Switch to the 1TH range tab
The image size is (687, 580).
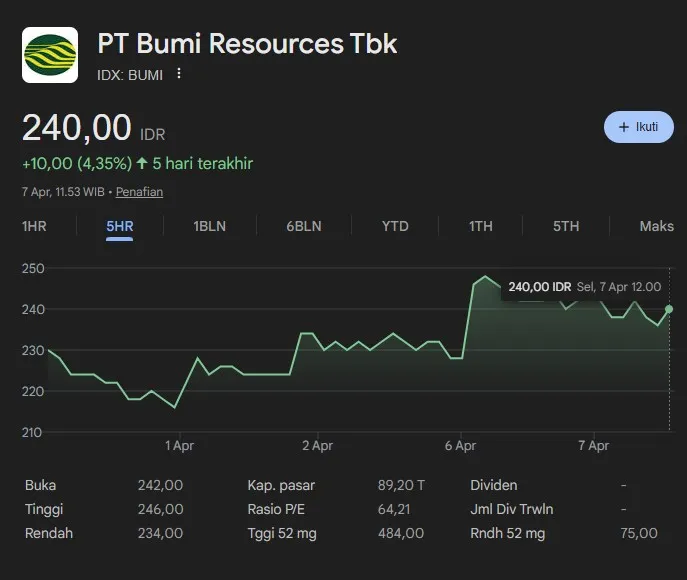481,226
